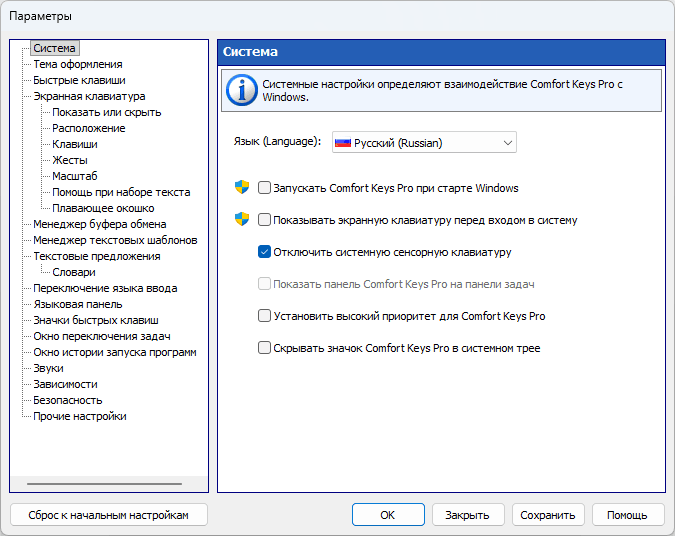The width and height of the screenshot is (675, 536).
Task: Select Плавающее окошко entry
Action: point(103,208)
